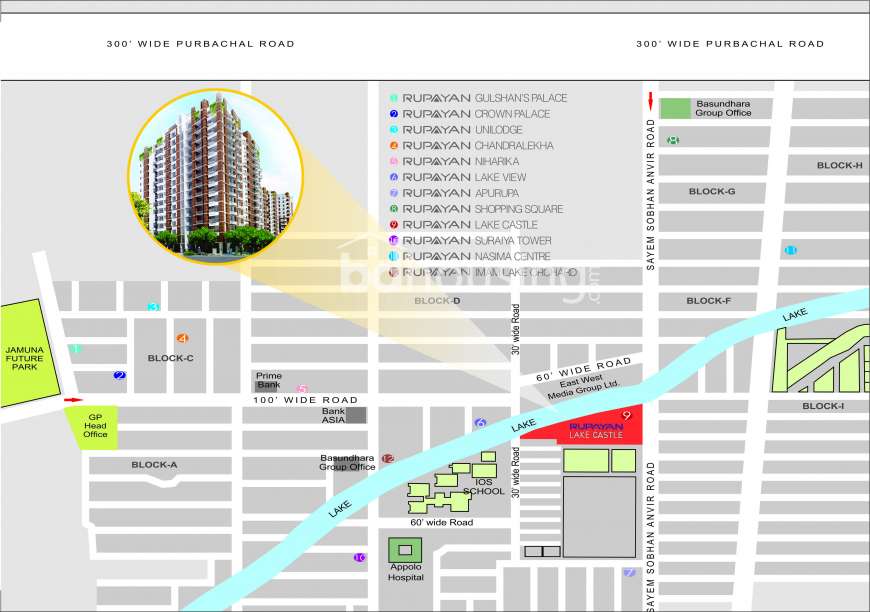Click the BLOCK-G label
The height and width of the screenshot is (612, 870).
click(x=712, y=191)
